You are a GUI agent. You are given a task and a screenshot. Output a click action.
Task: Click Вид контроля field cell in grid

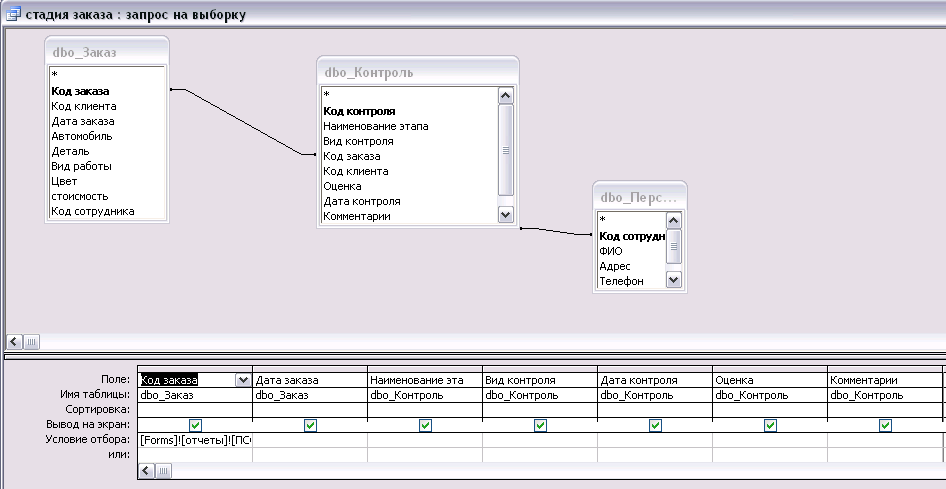[x=540, y=380]
